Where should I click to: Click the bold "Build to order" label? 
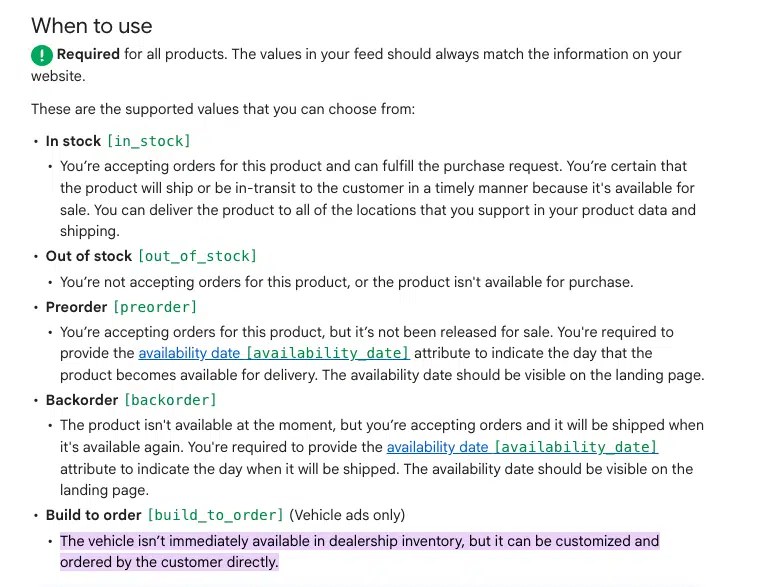(x=94, y=515)
